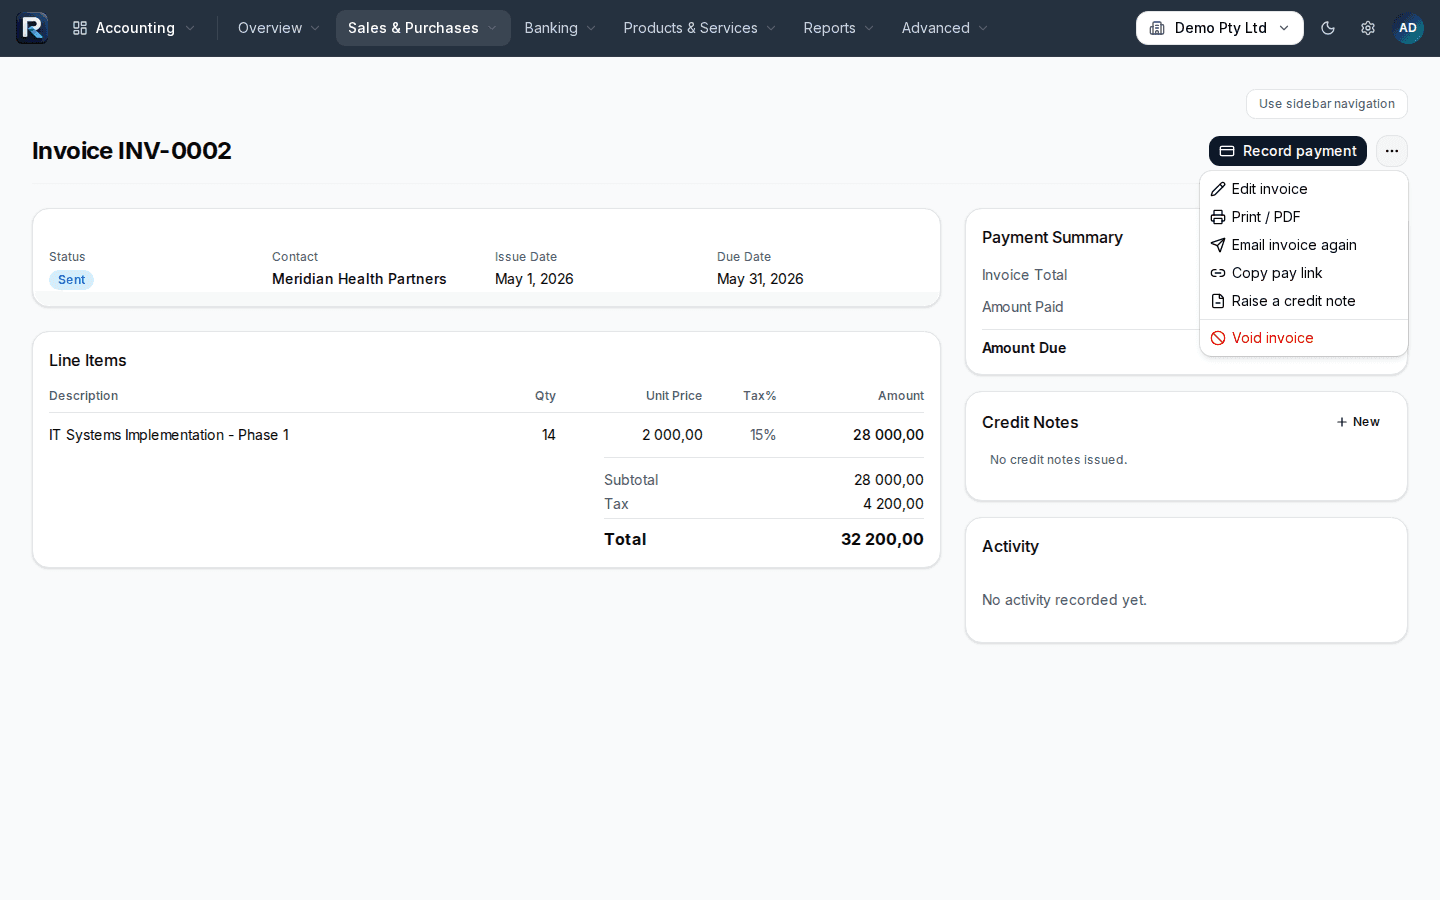Click New credit note button
This screenshot has width=1440, height=900.
[x=1358, y=422]
